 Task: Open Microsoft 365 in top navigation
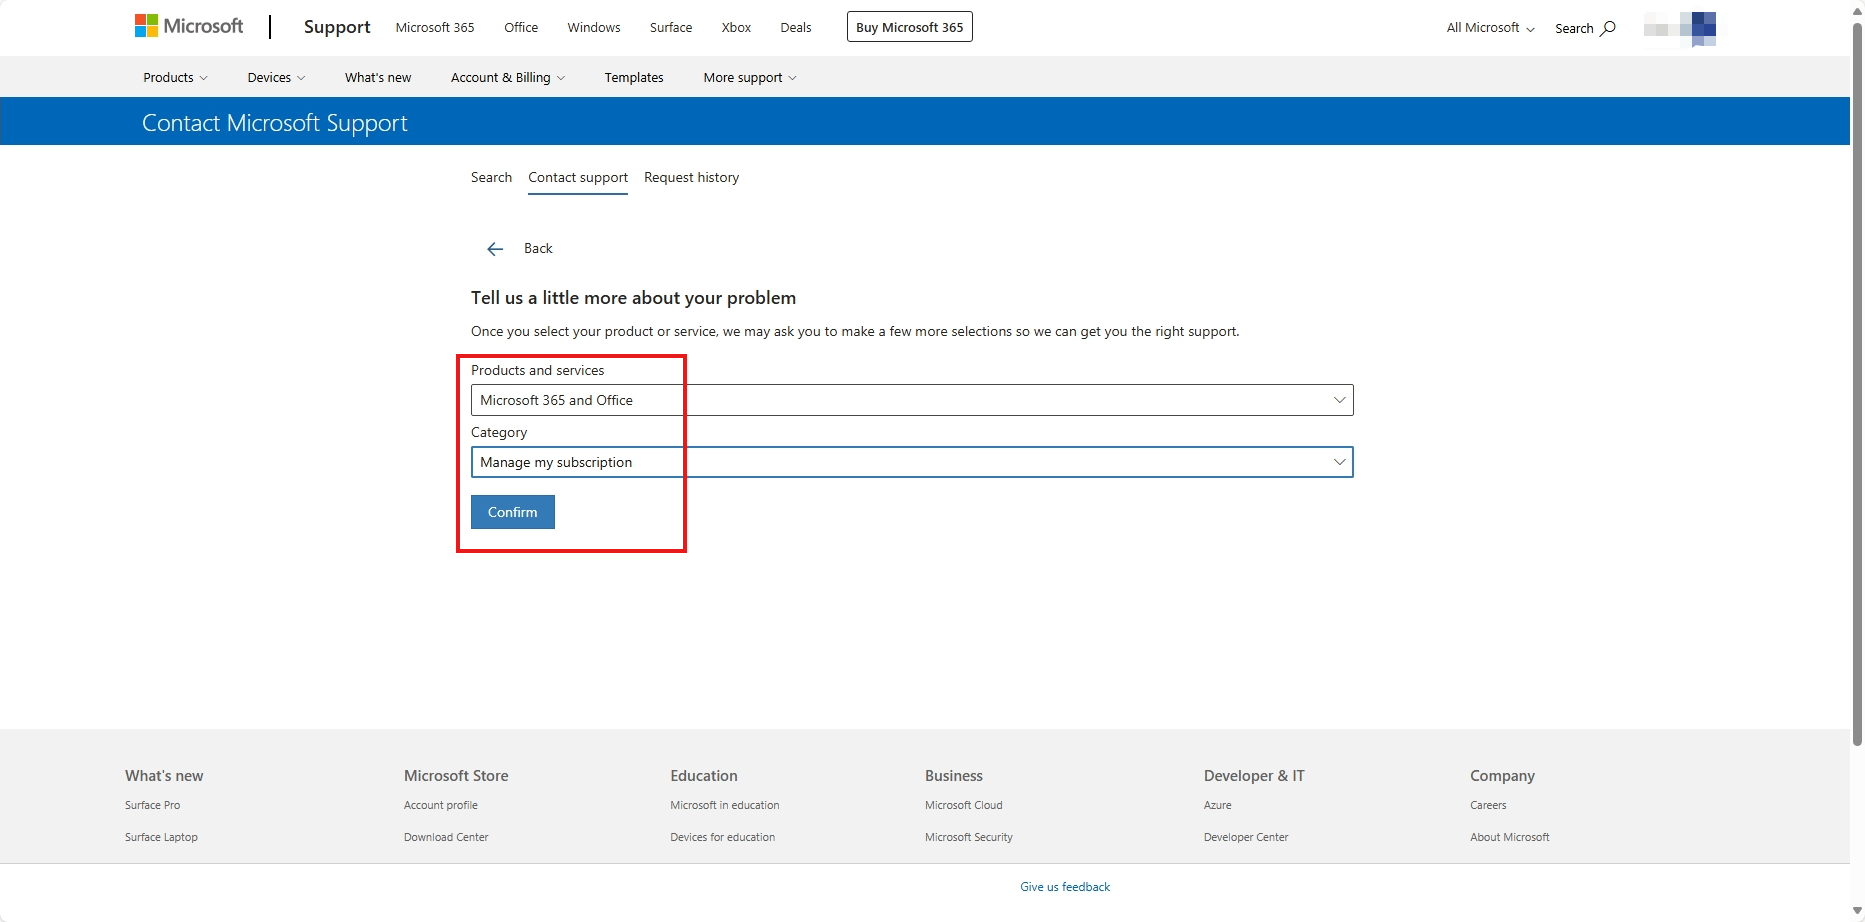coord(435,27)
